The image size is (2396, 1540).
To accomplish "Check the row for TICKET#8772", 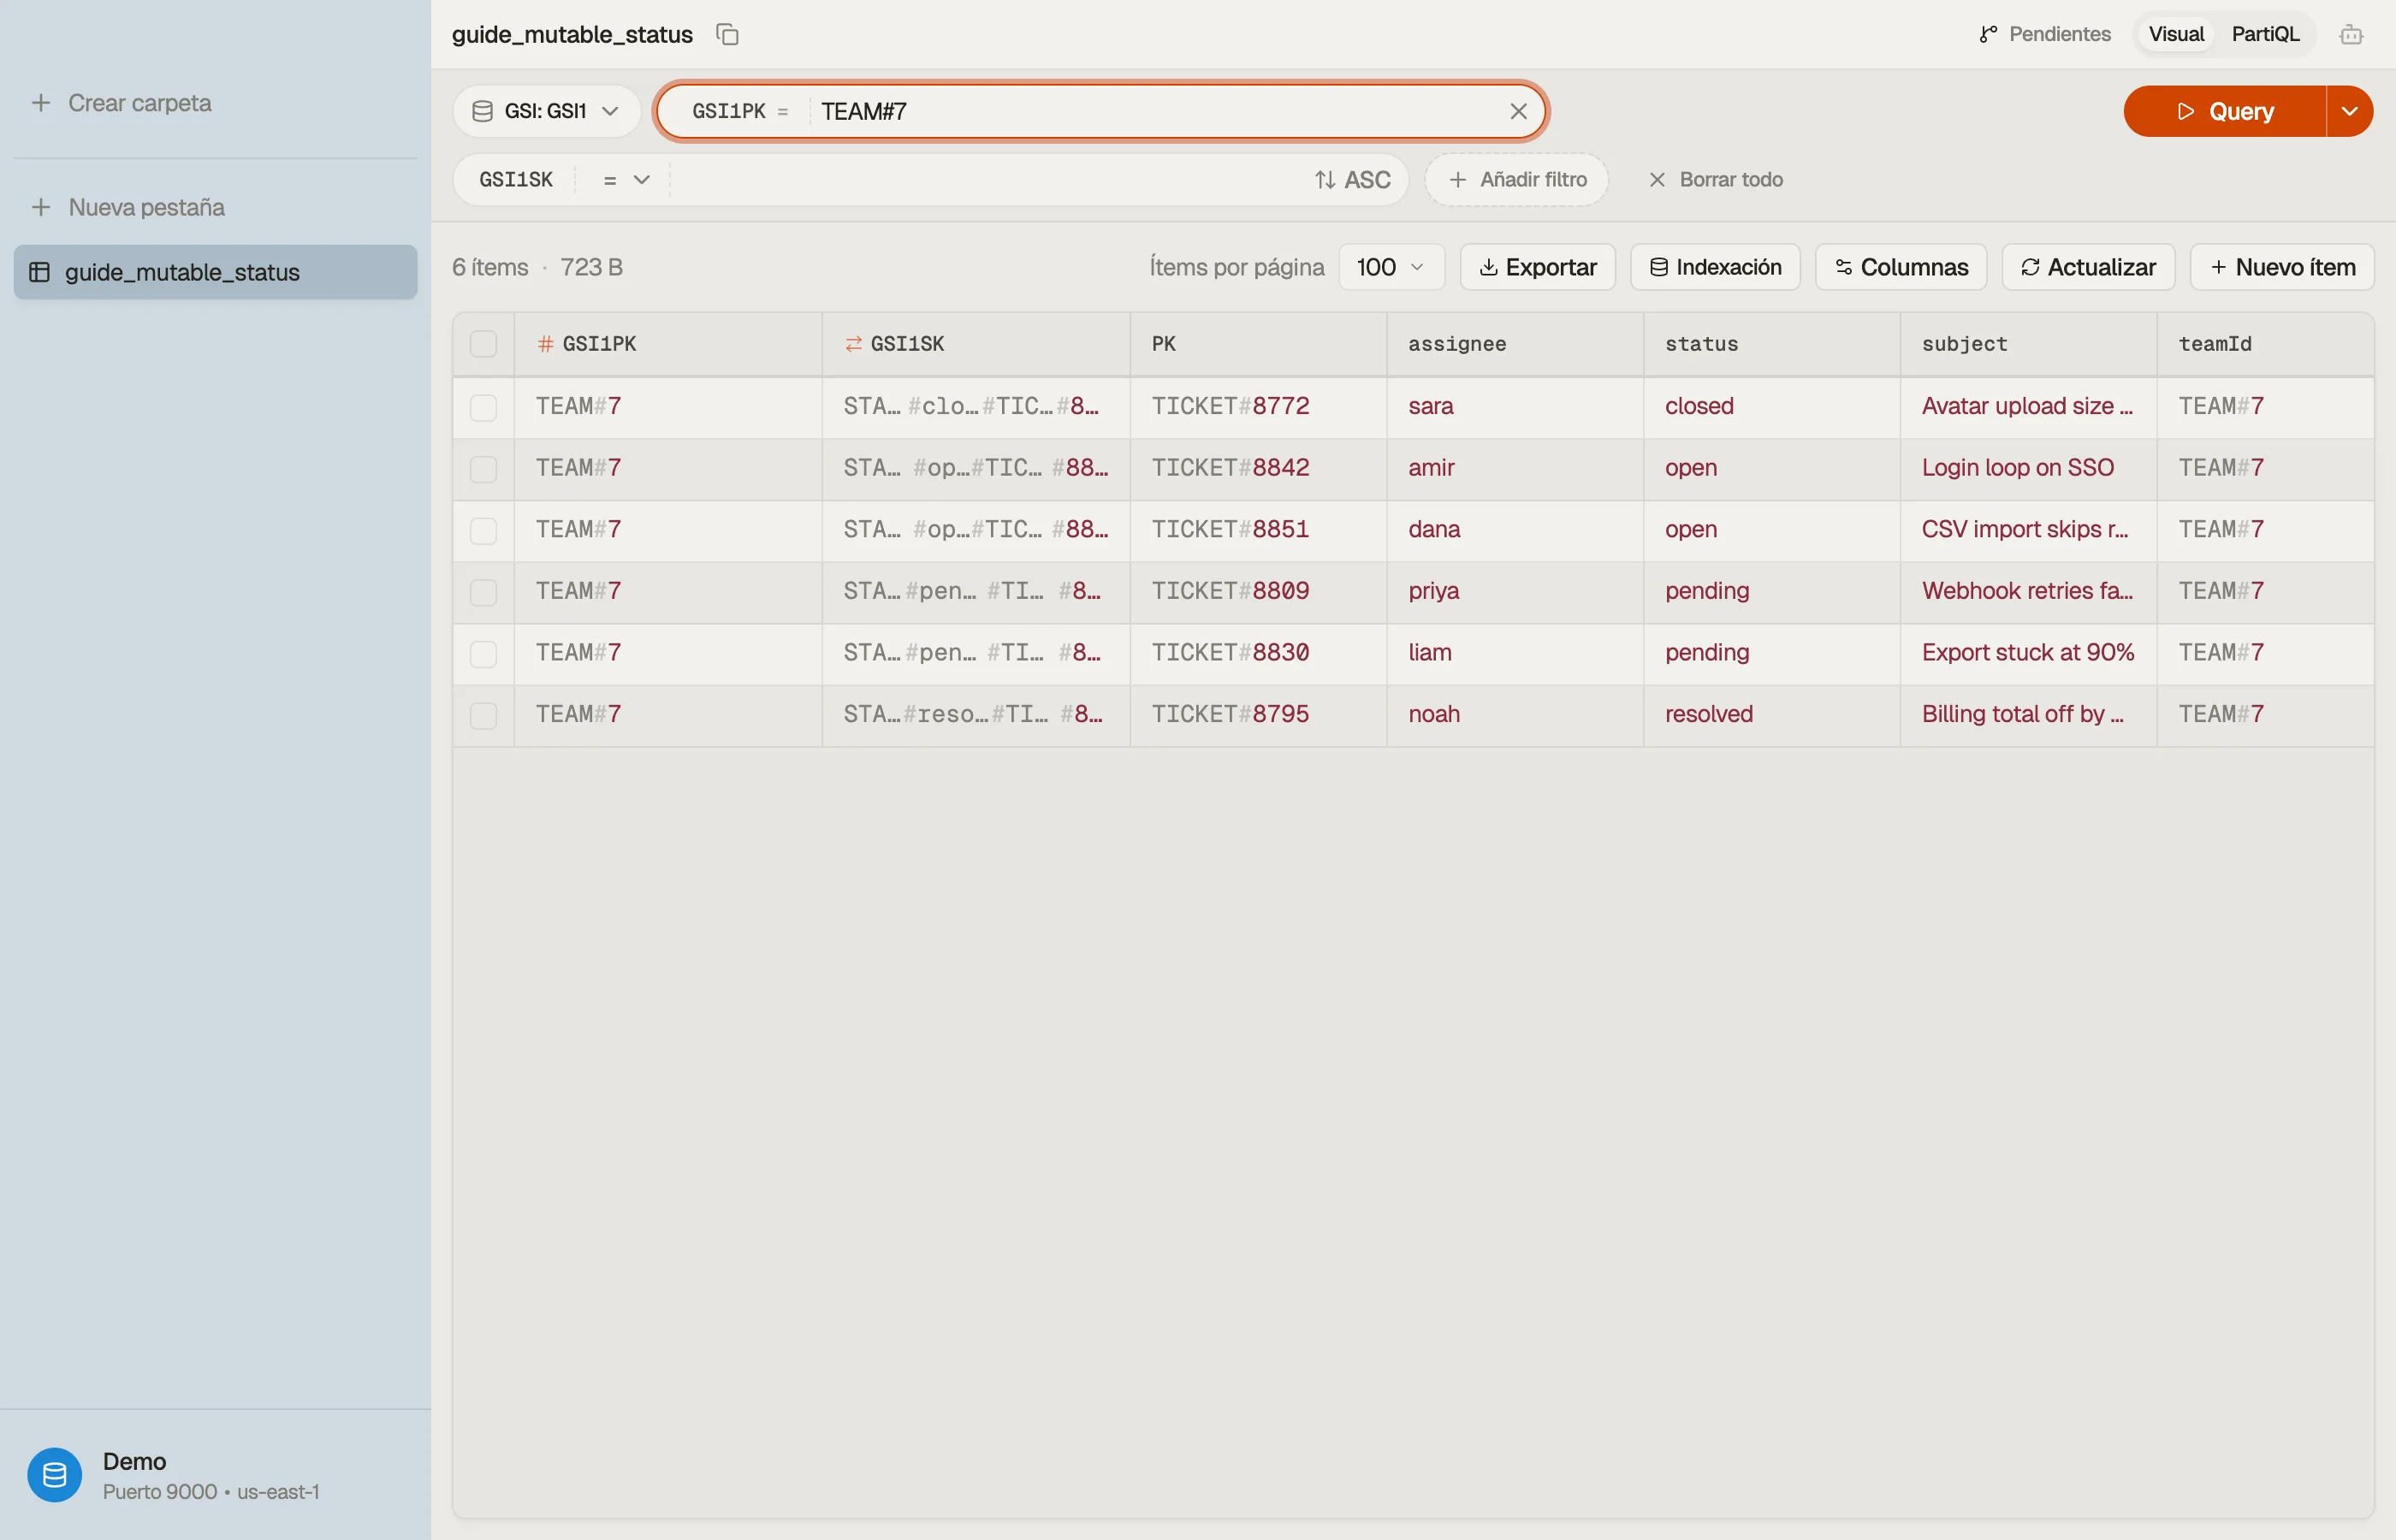I will (x=483, y=407).
